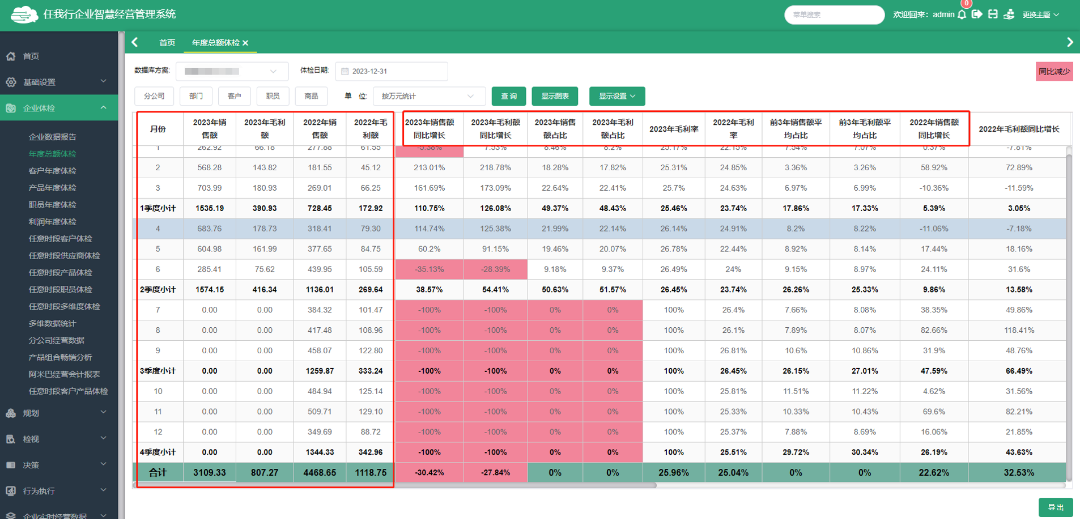The height and width of the screenshot is (519, 1080).
Task: Click the 导出 export button
Action: pyautogui.click(x=1055, y=507)
